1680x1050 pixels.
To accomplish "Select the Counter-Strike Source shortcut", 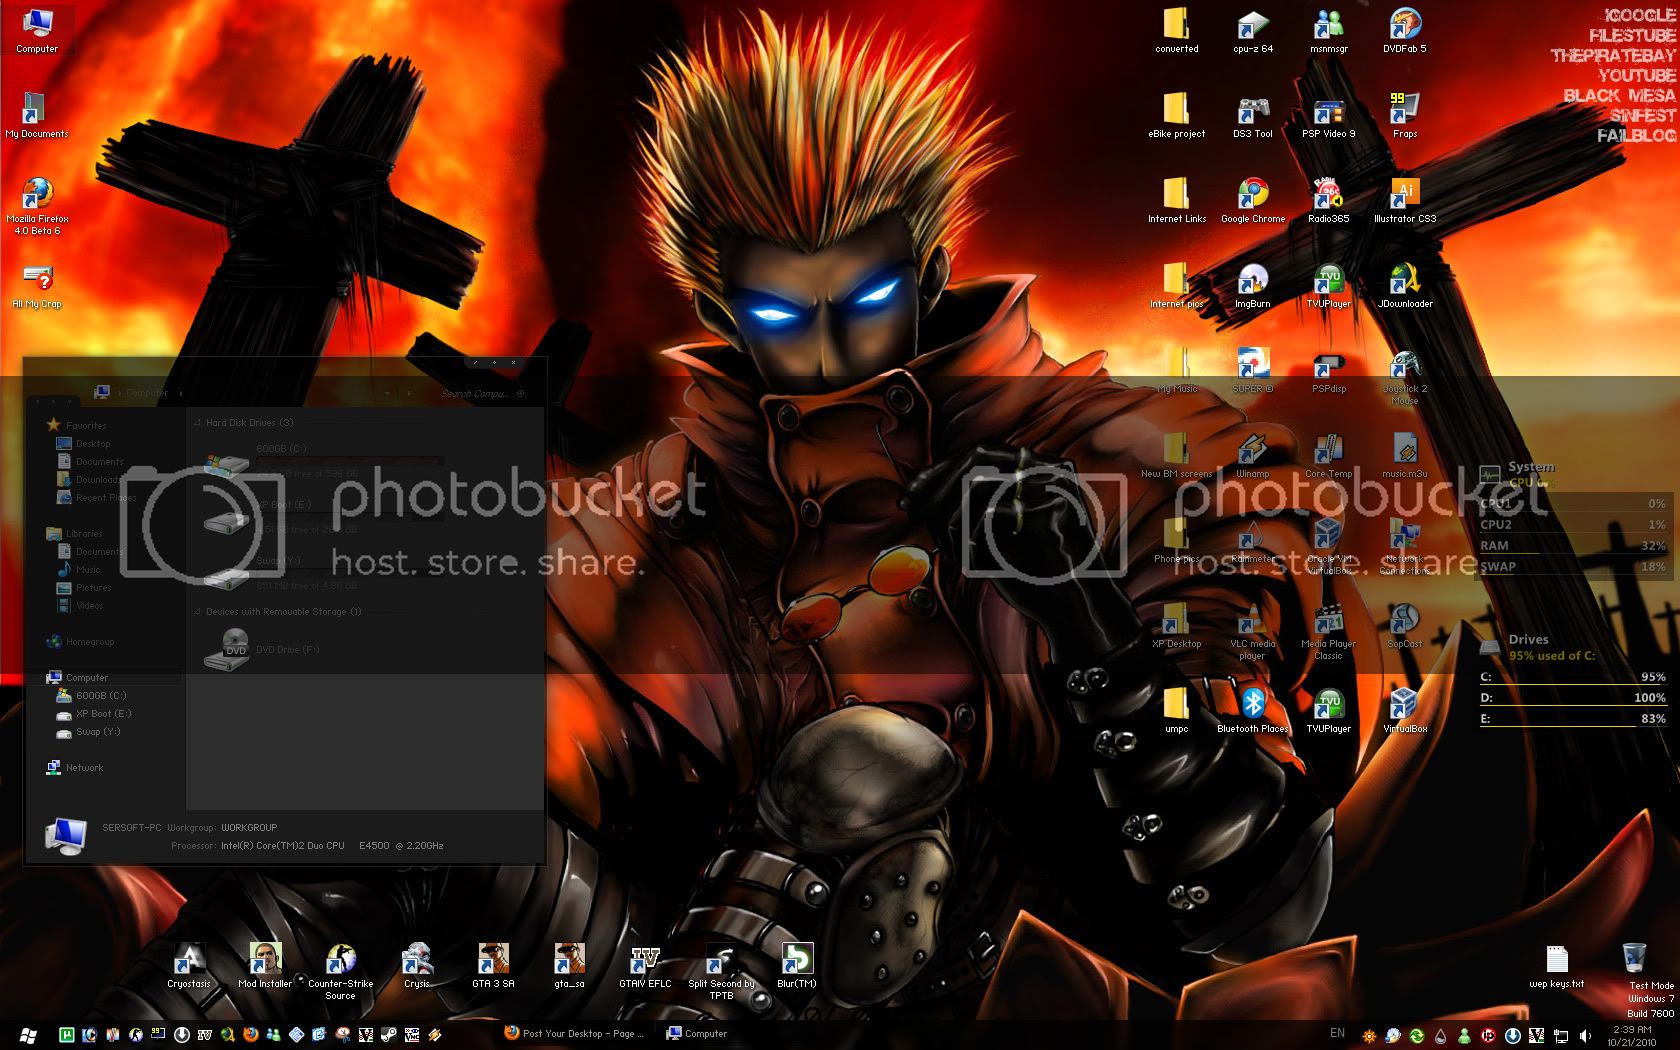I will click(340, 962).
